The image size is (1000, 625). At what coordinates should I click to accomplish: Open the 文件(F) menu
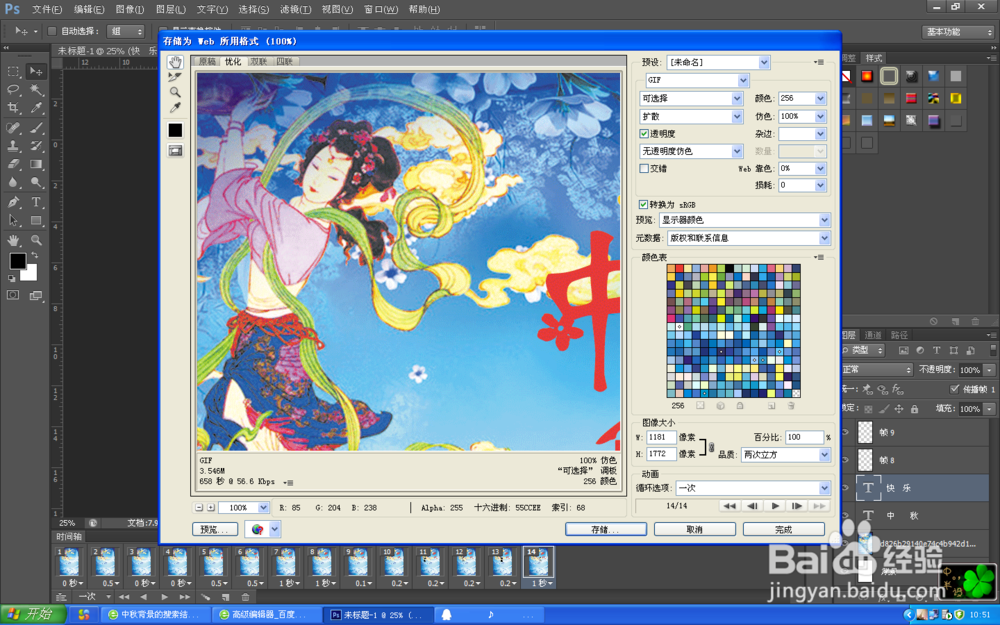[x=47, y=9]
